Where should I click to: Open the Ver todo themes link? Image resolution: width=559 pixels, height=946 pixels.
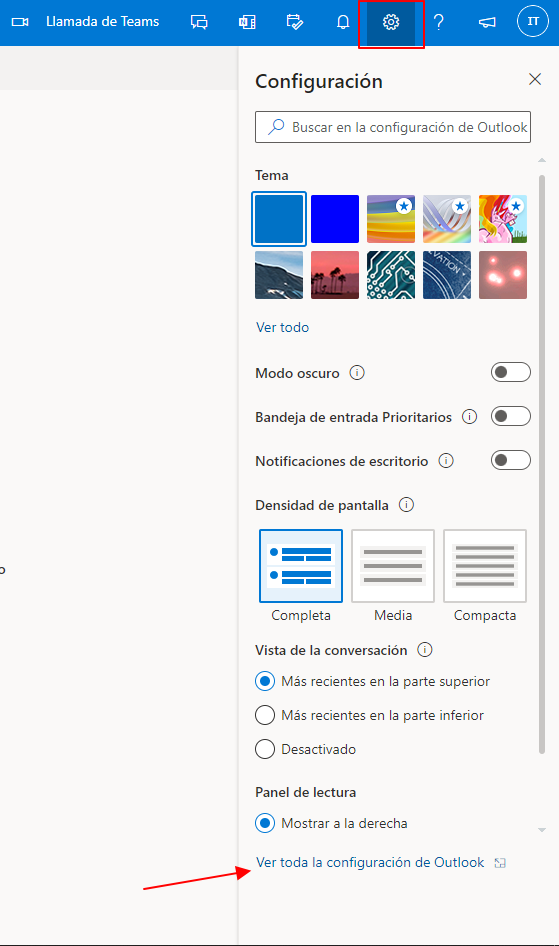click(282, 327)
